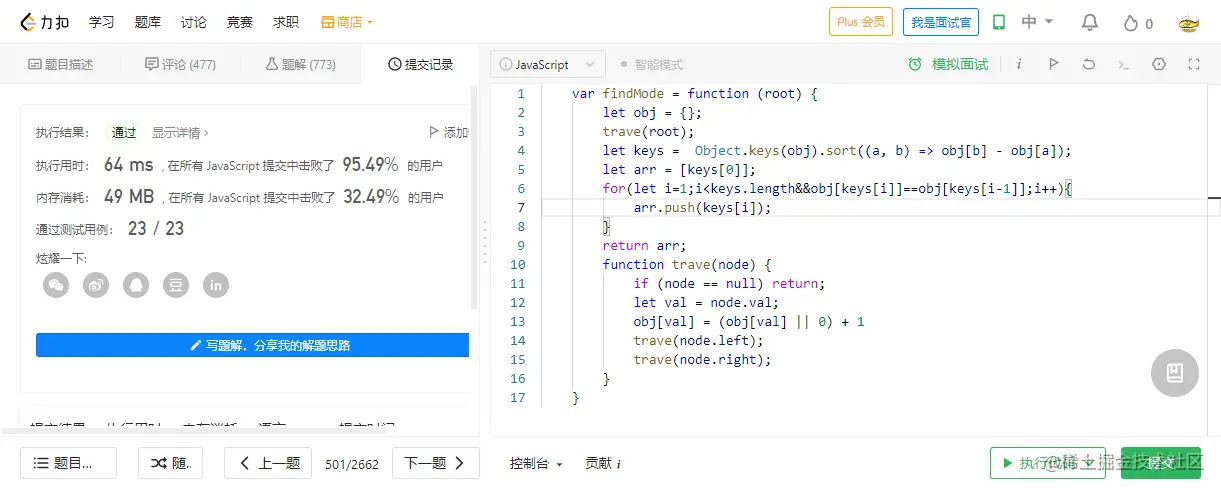
Task: Click the 随机 shuffle problem button
Action: (x=170, y=463)
